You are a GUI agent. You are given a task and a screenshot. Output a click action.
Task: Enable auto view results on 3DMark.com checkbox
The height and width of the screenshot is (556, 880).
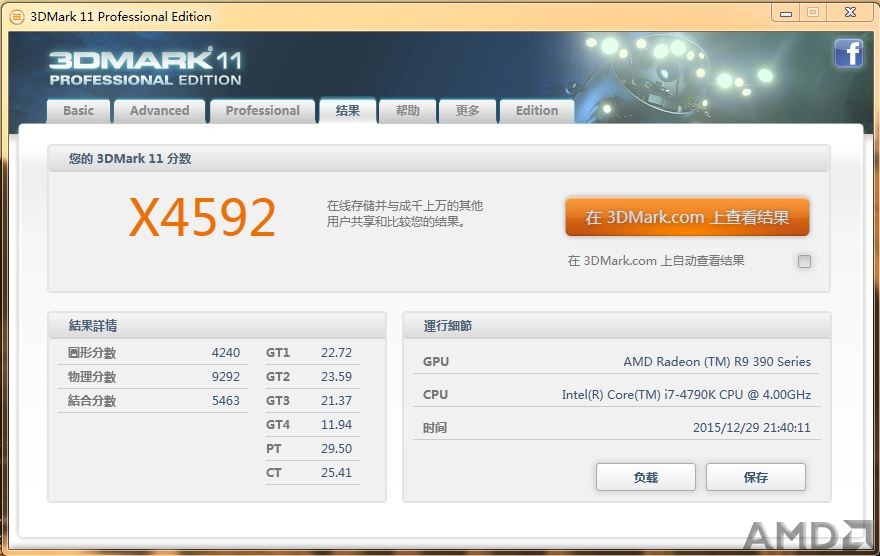coord(804,261)
